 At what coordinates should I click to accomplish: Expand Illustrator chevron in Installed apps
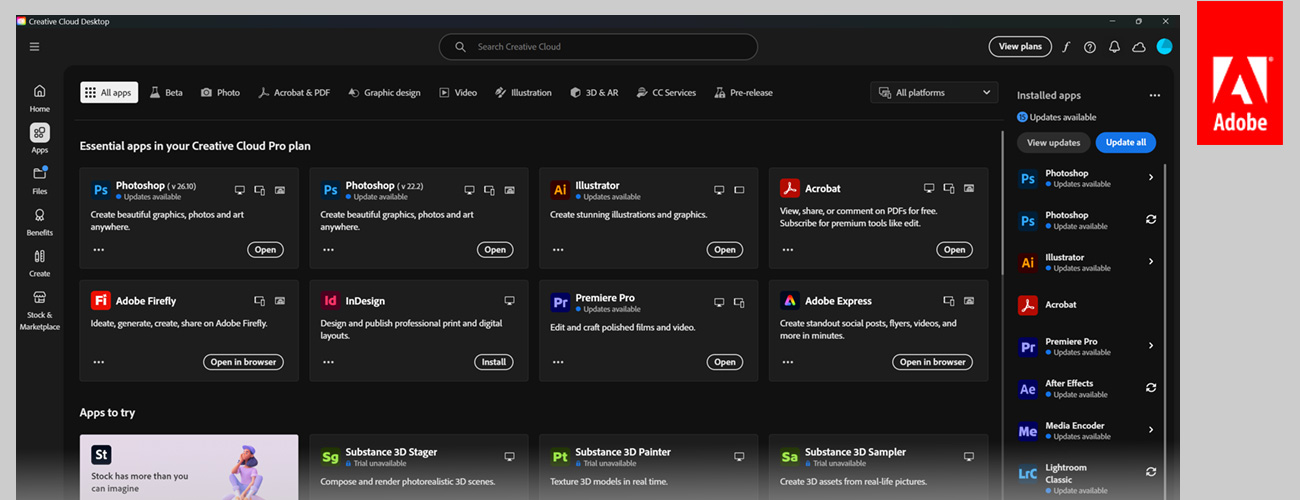[1151, 262]
